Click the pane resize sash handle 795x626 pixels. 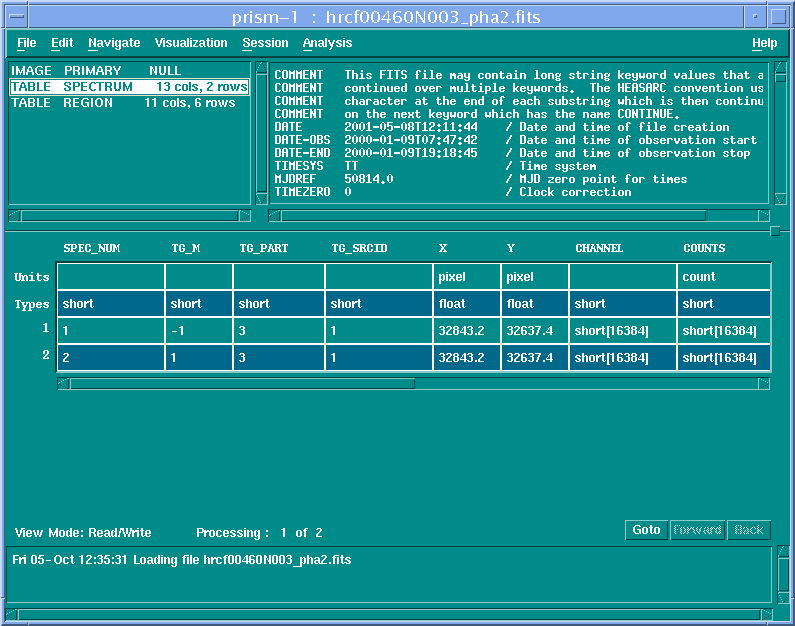point(775,232)
